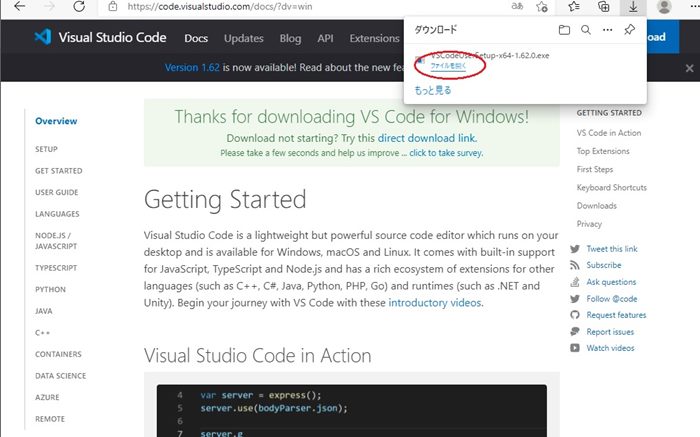Open read aloud/translate 'aあ' icon
The width and height of the screenshot is (700, 437).
(x=517, y=6)
